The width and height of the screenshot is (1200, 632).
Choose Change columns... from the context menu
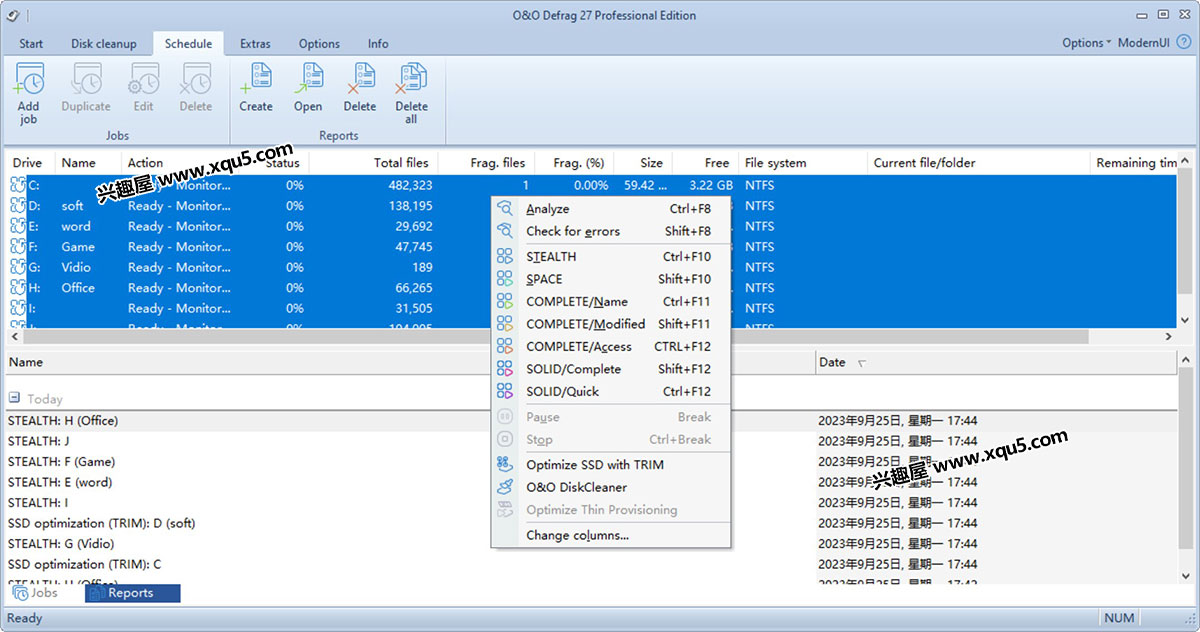(x=611, y=536)
